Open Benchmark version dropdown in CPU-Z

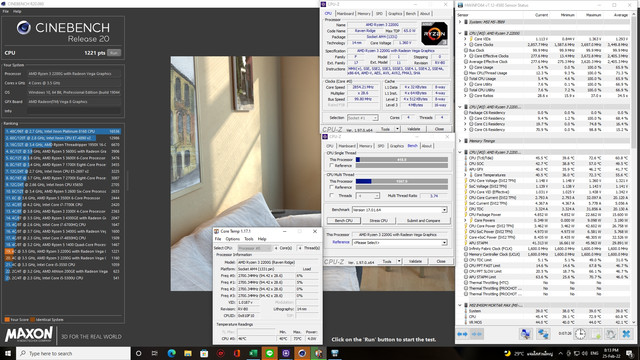pos(399,210)
